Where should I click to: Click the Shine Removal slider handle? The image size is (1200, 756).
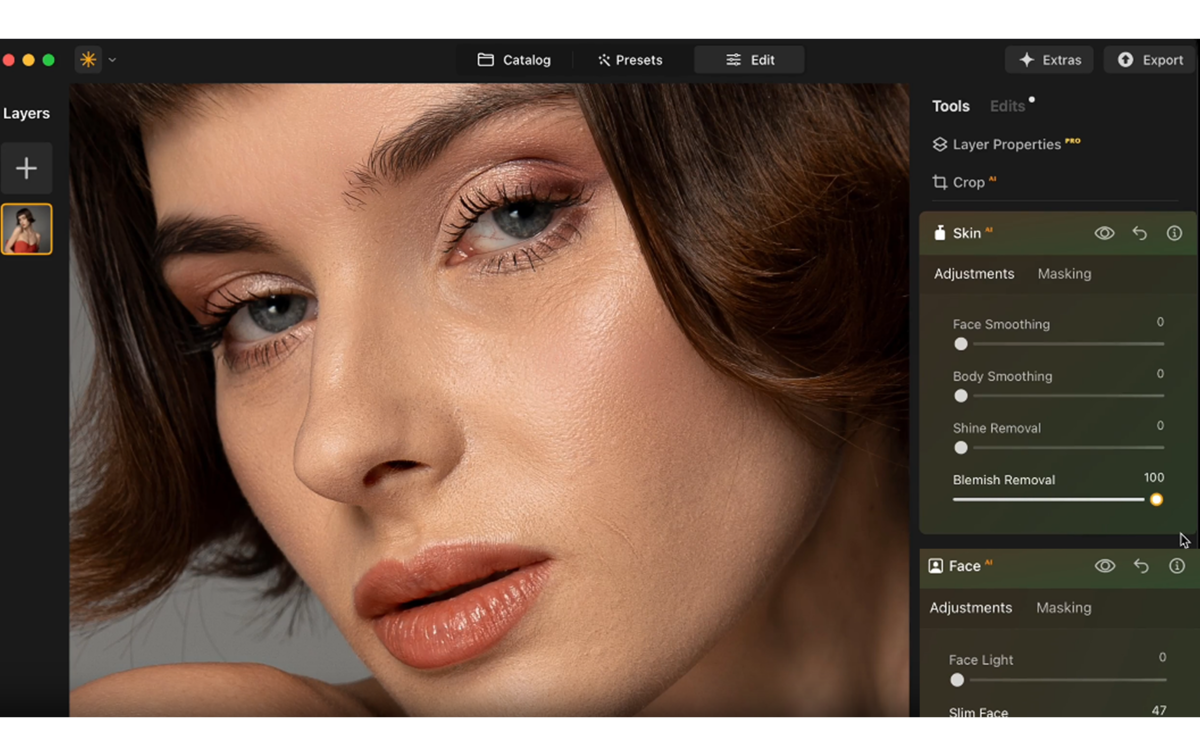pos(961,448)
